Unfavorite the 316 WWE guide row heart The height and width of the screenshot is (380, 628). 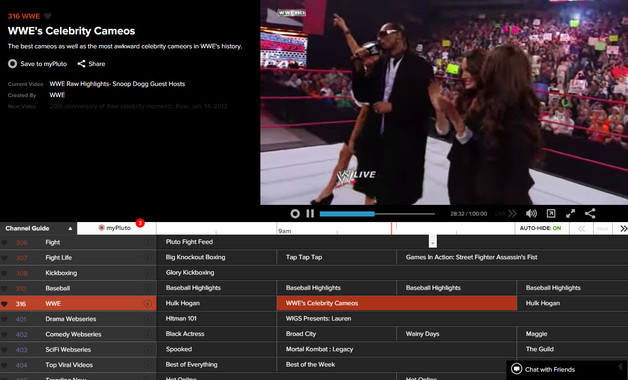[x=4, y=304]
